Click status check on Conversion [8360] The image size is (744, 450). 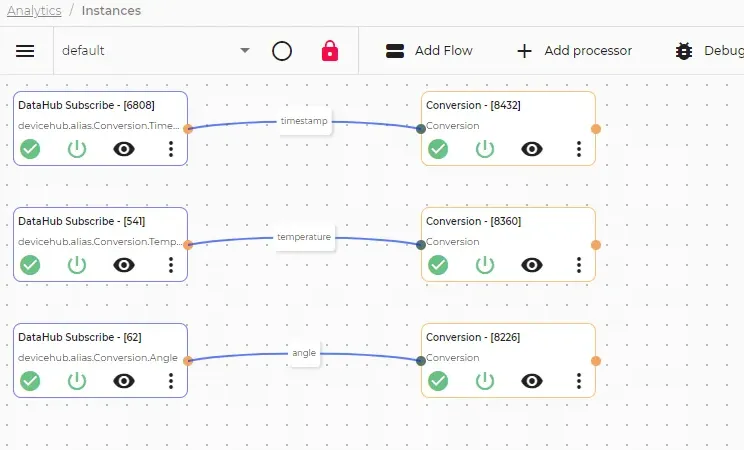438,265
